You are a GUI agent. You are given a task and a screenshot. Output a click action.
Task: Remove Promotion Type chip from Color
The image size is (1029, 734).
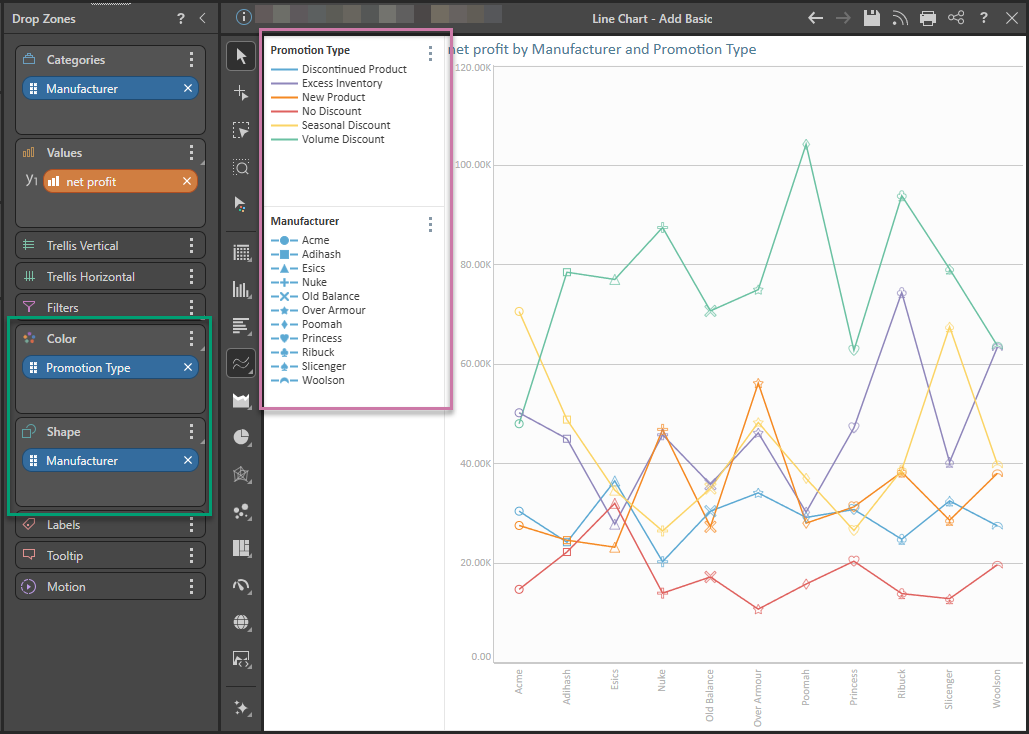coord(188,368)
